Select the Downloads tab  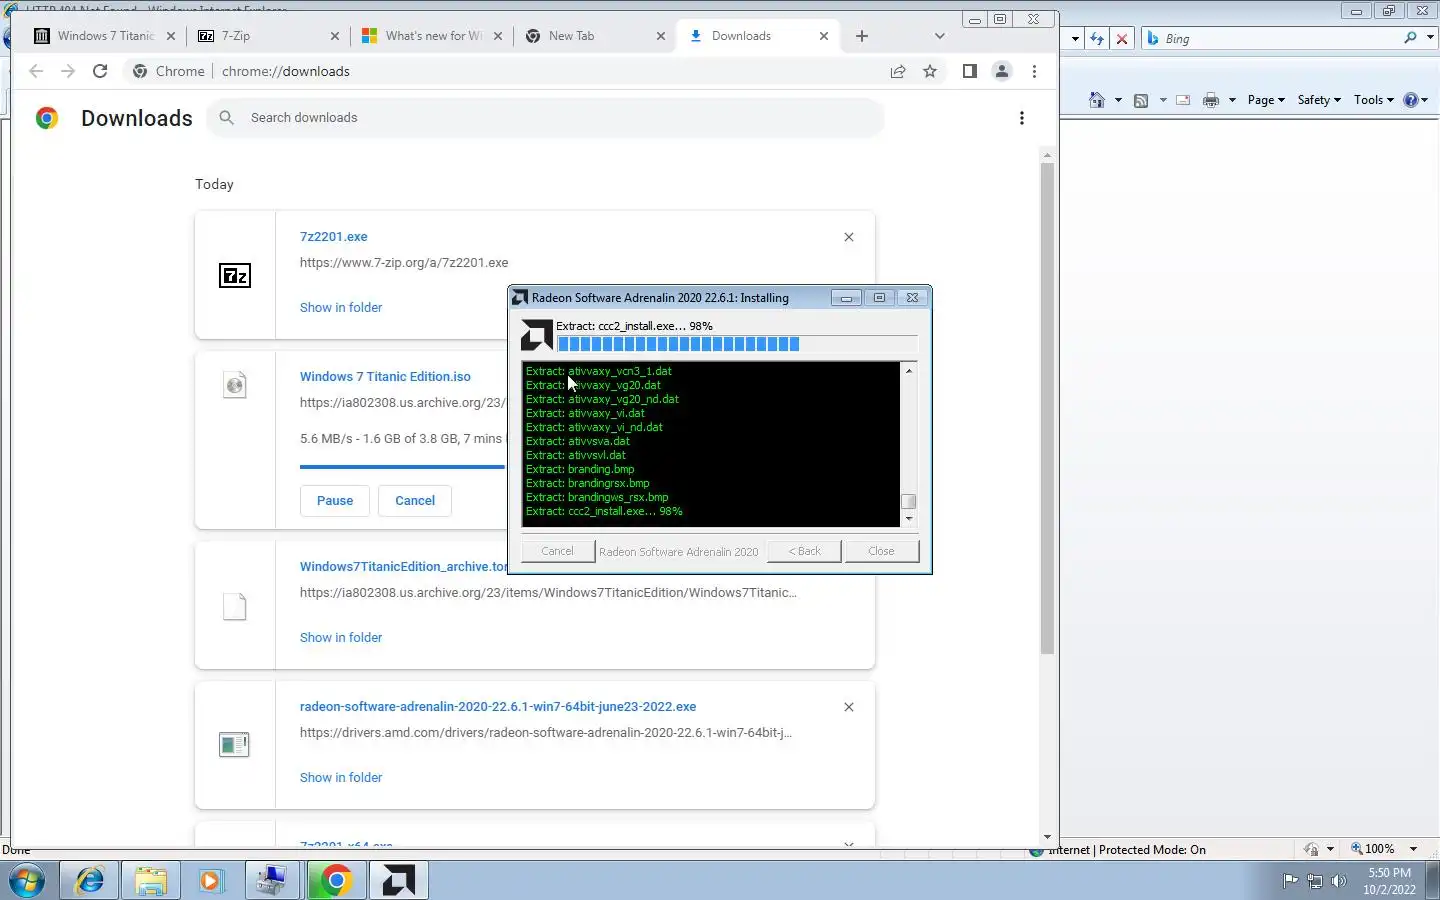(758, 36)
